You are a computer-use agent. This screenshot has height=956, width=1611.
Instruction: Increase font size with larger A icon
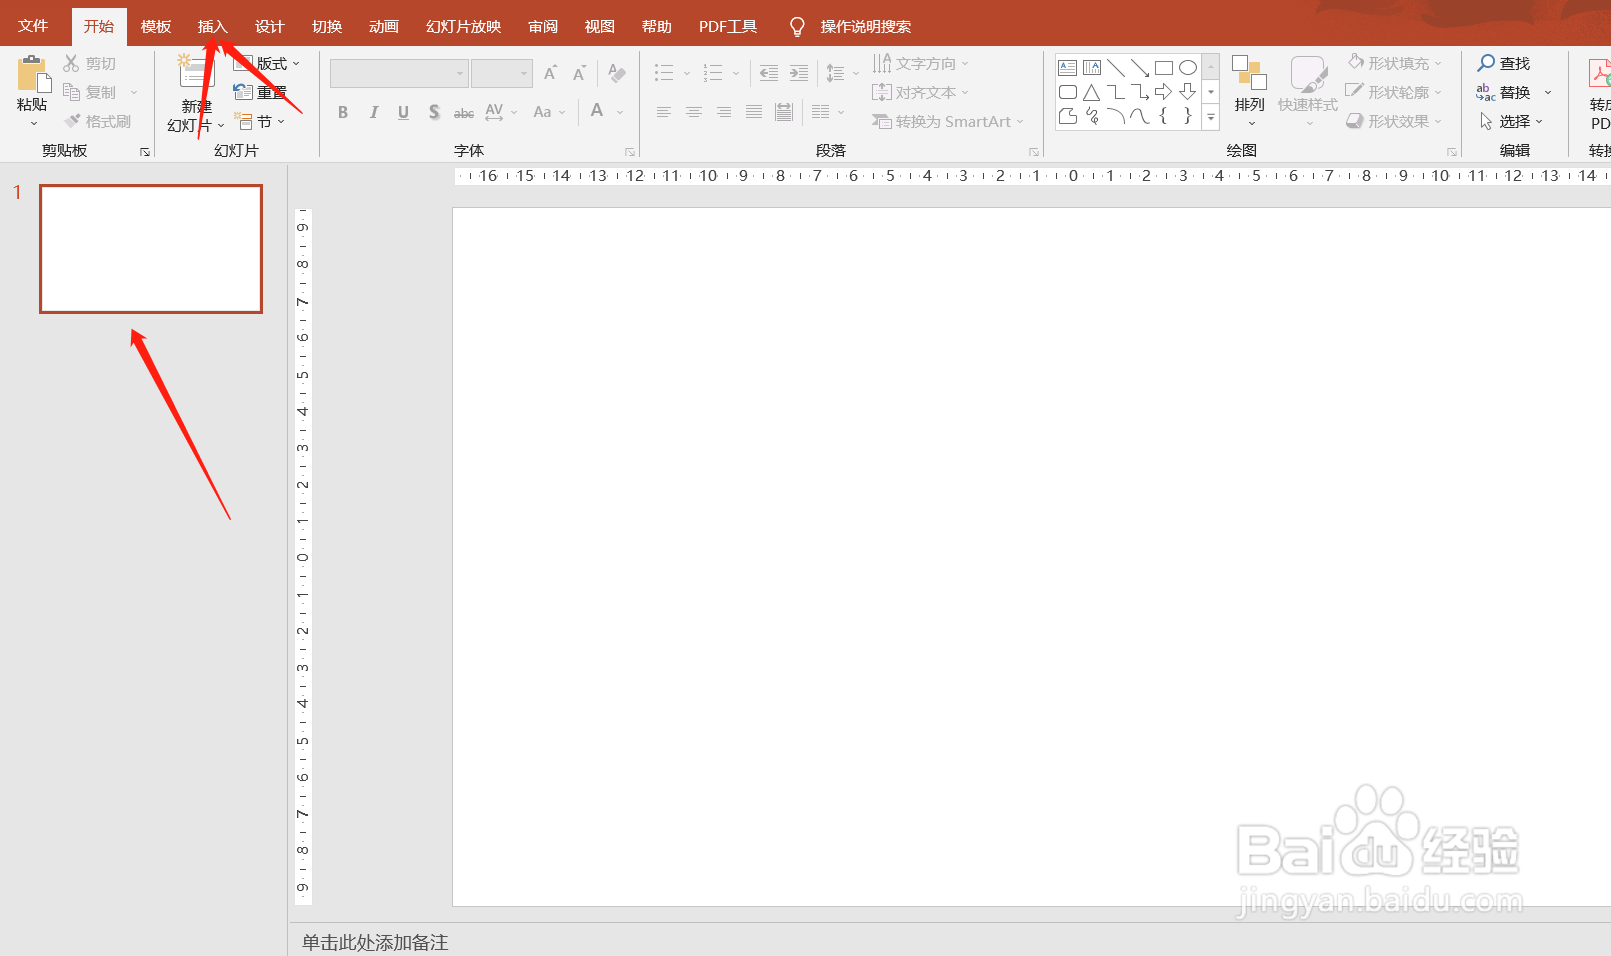[x=550, y=73]
